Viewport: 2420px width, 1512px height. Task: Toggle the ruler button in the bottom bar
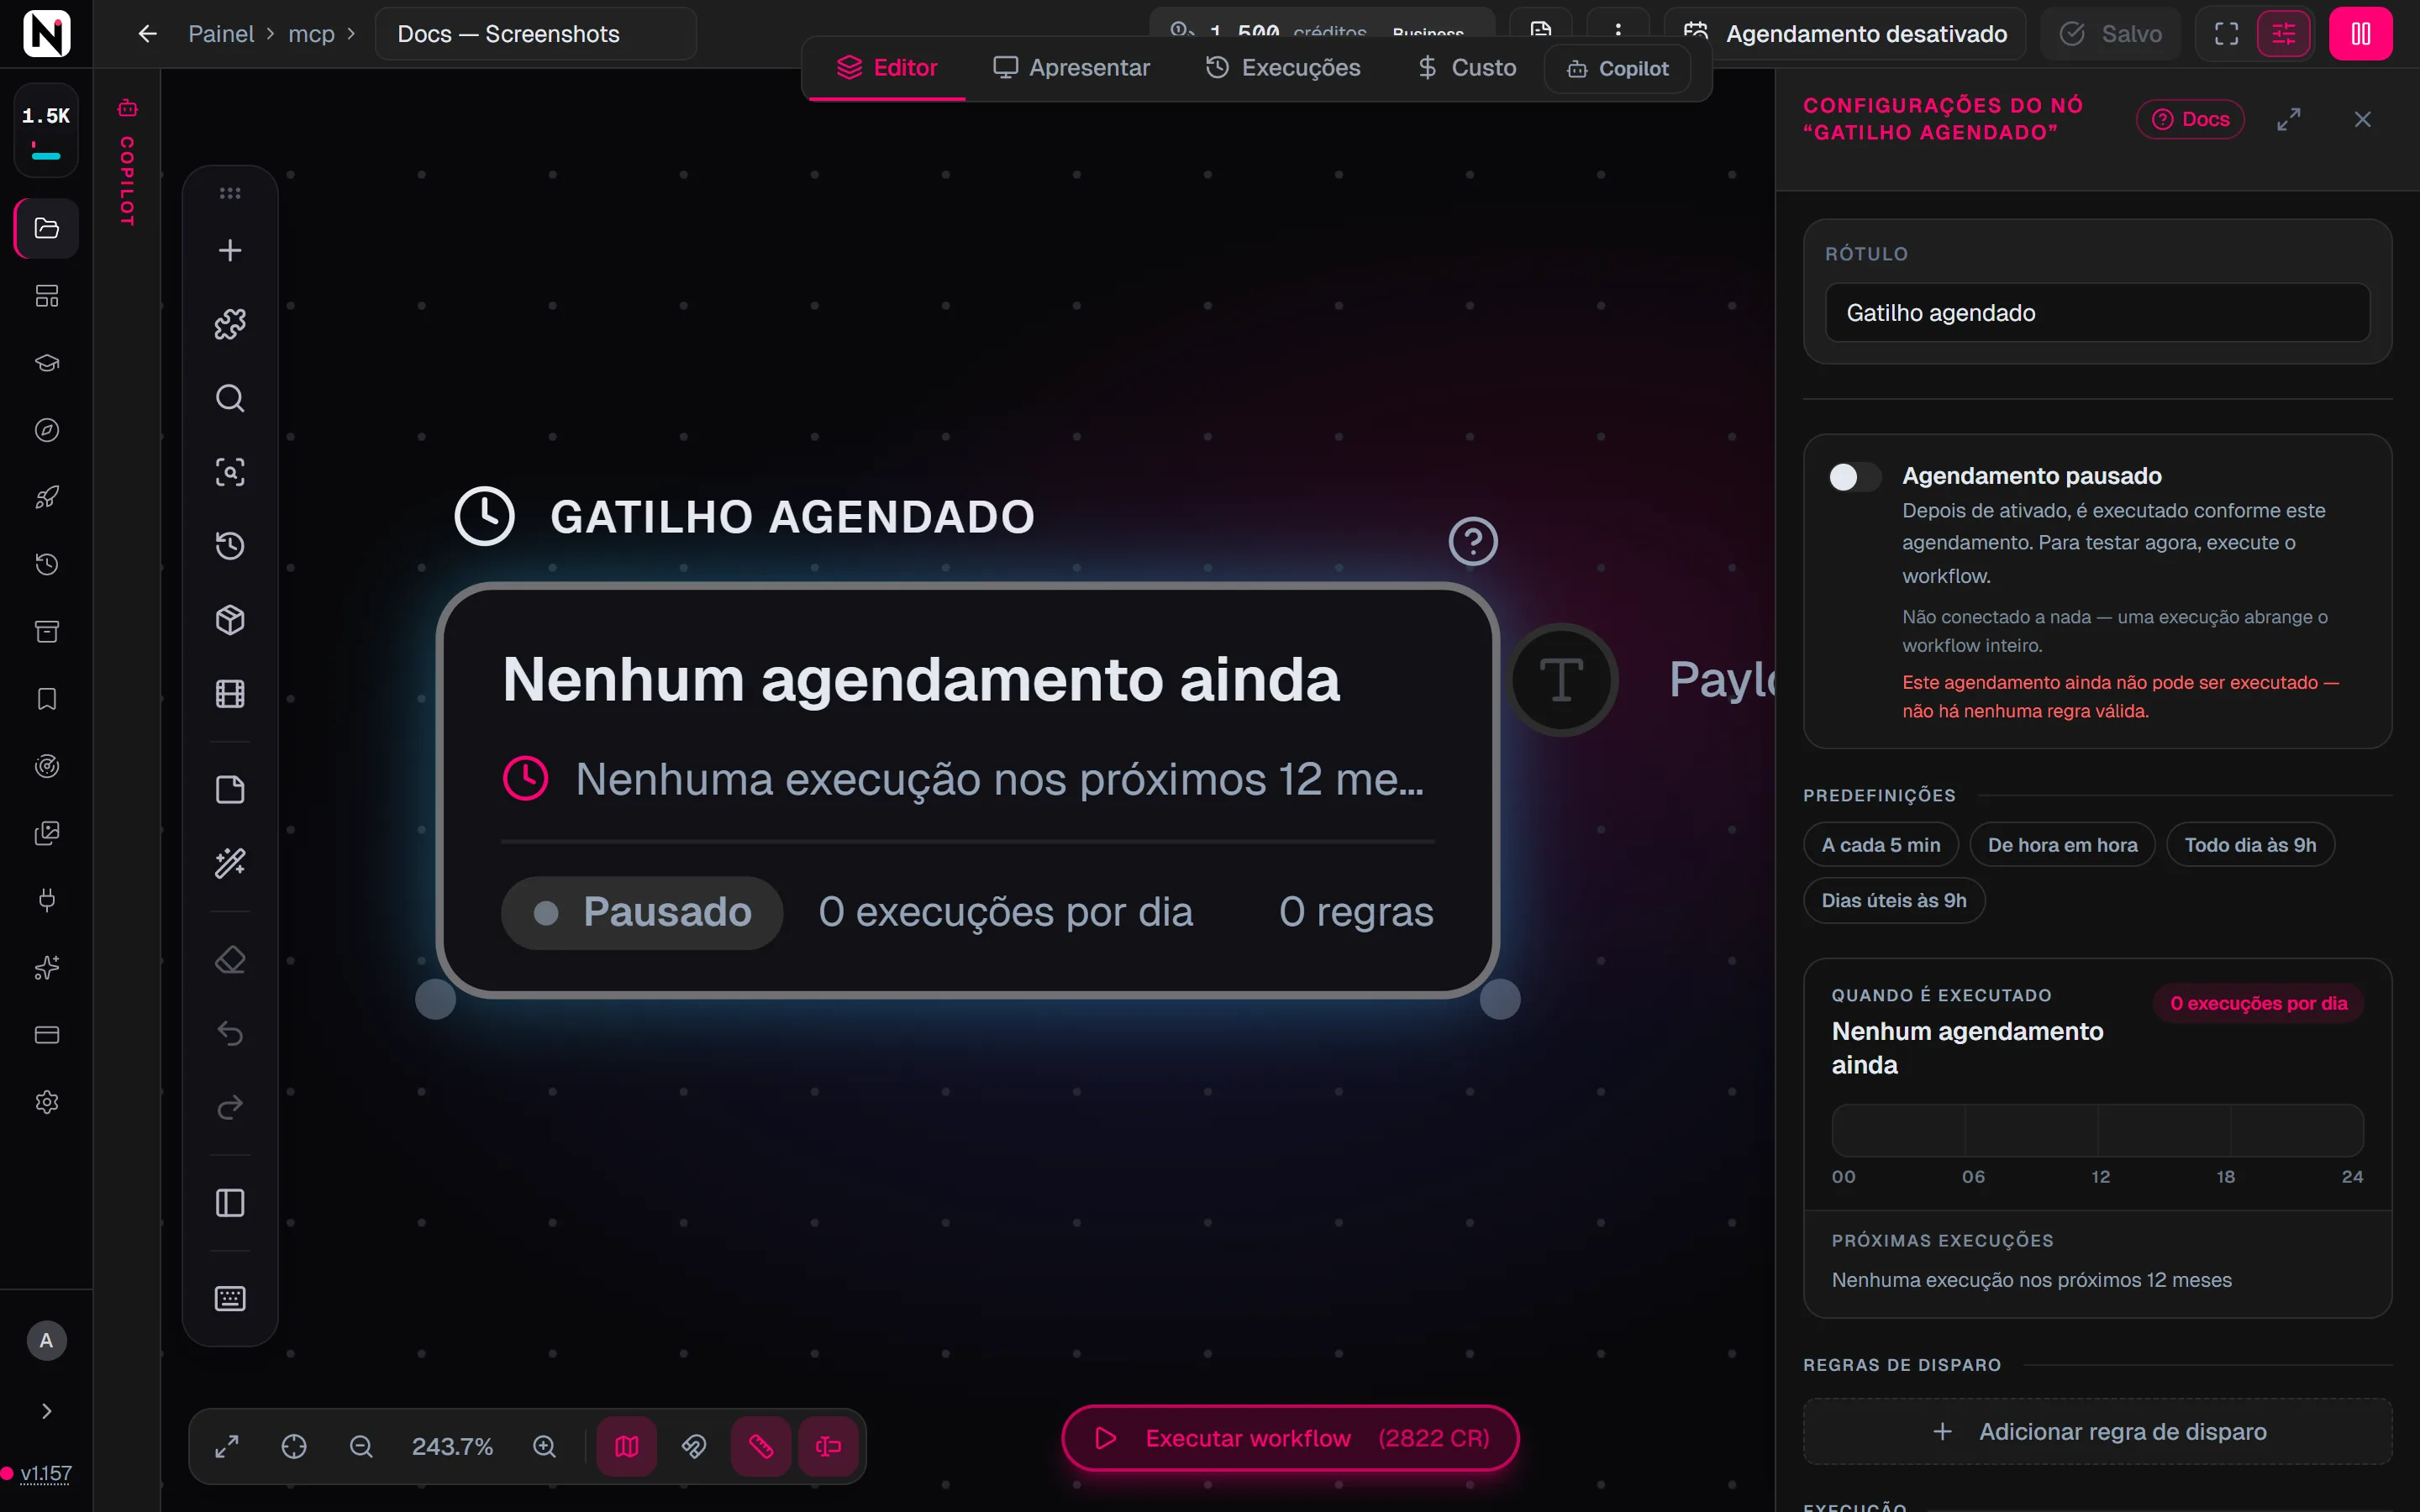(761, 1446)
